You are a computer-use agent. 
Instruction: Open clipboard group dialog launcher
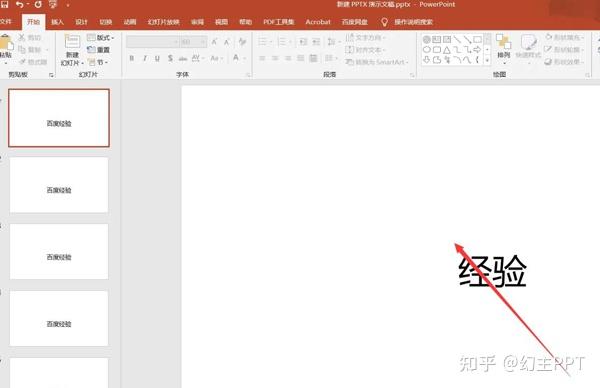[51, 75]
